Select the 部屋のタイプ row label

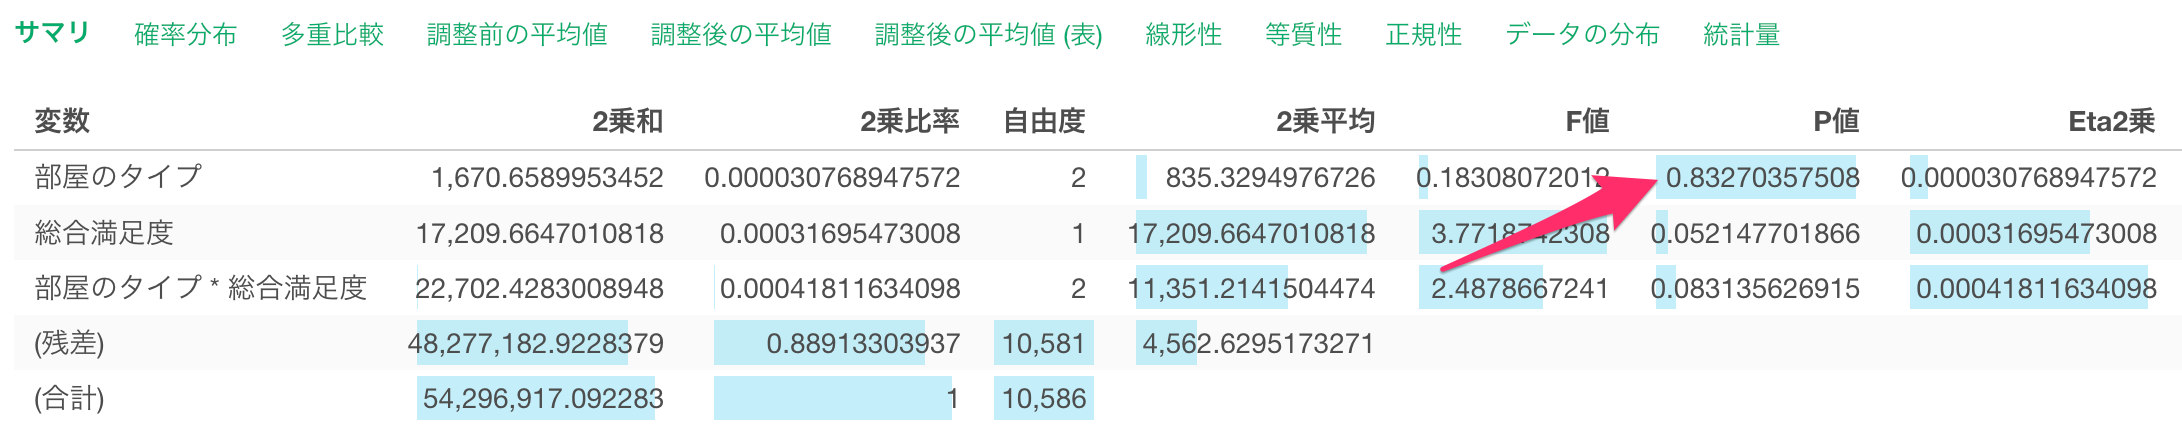tap(118, 178)
